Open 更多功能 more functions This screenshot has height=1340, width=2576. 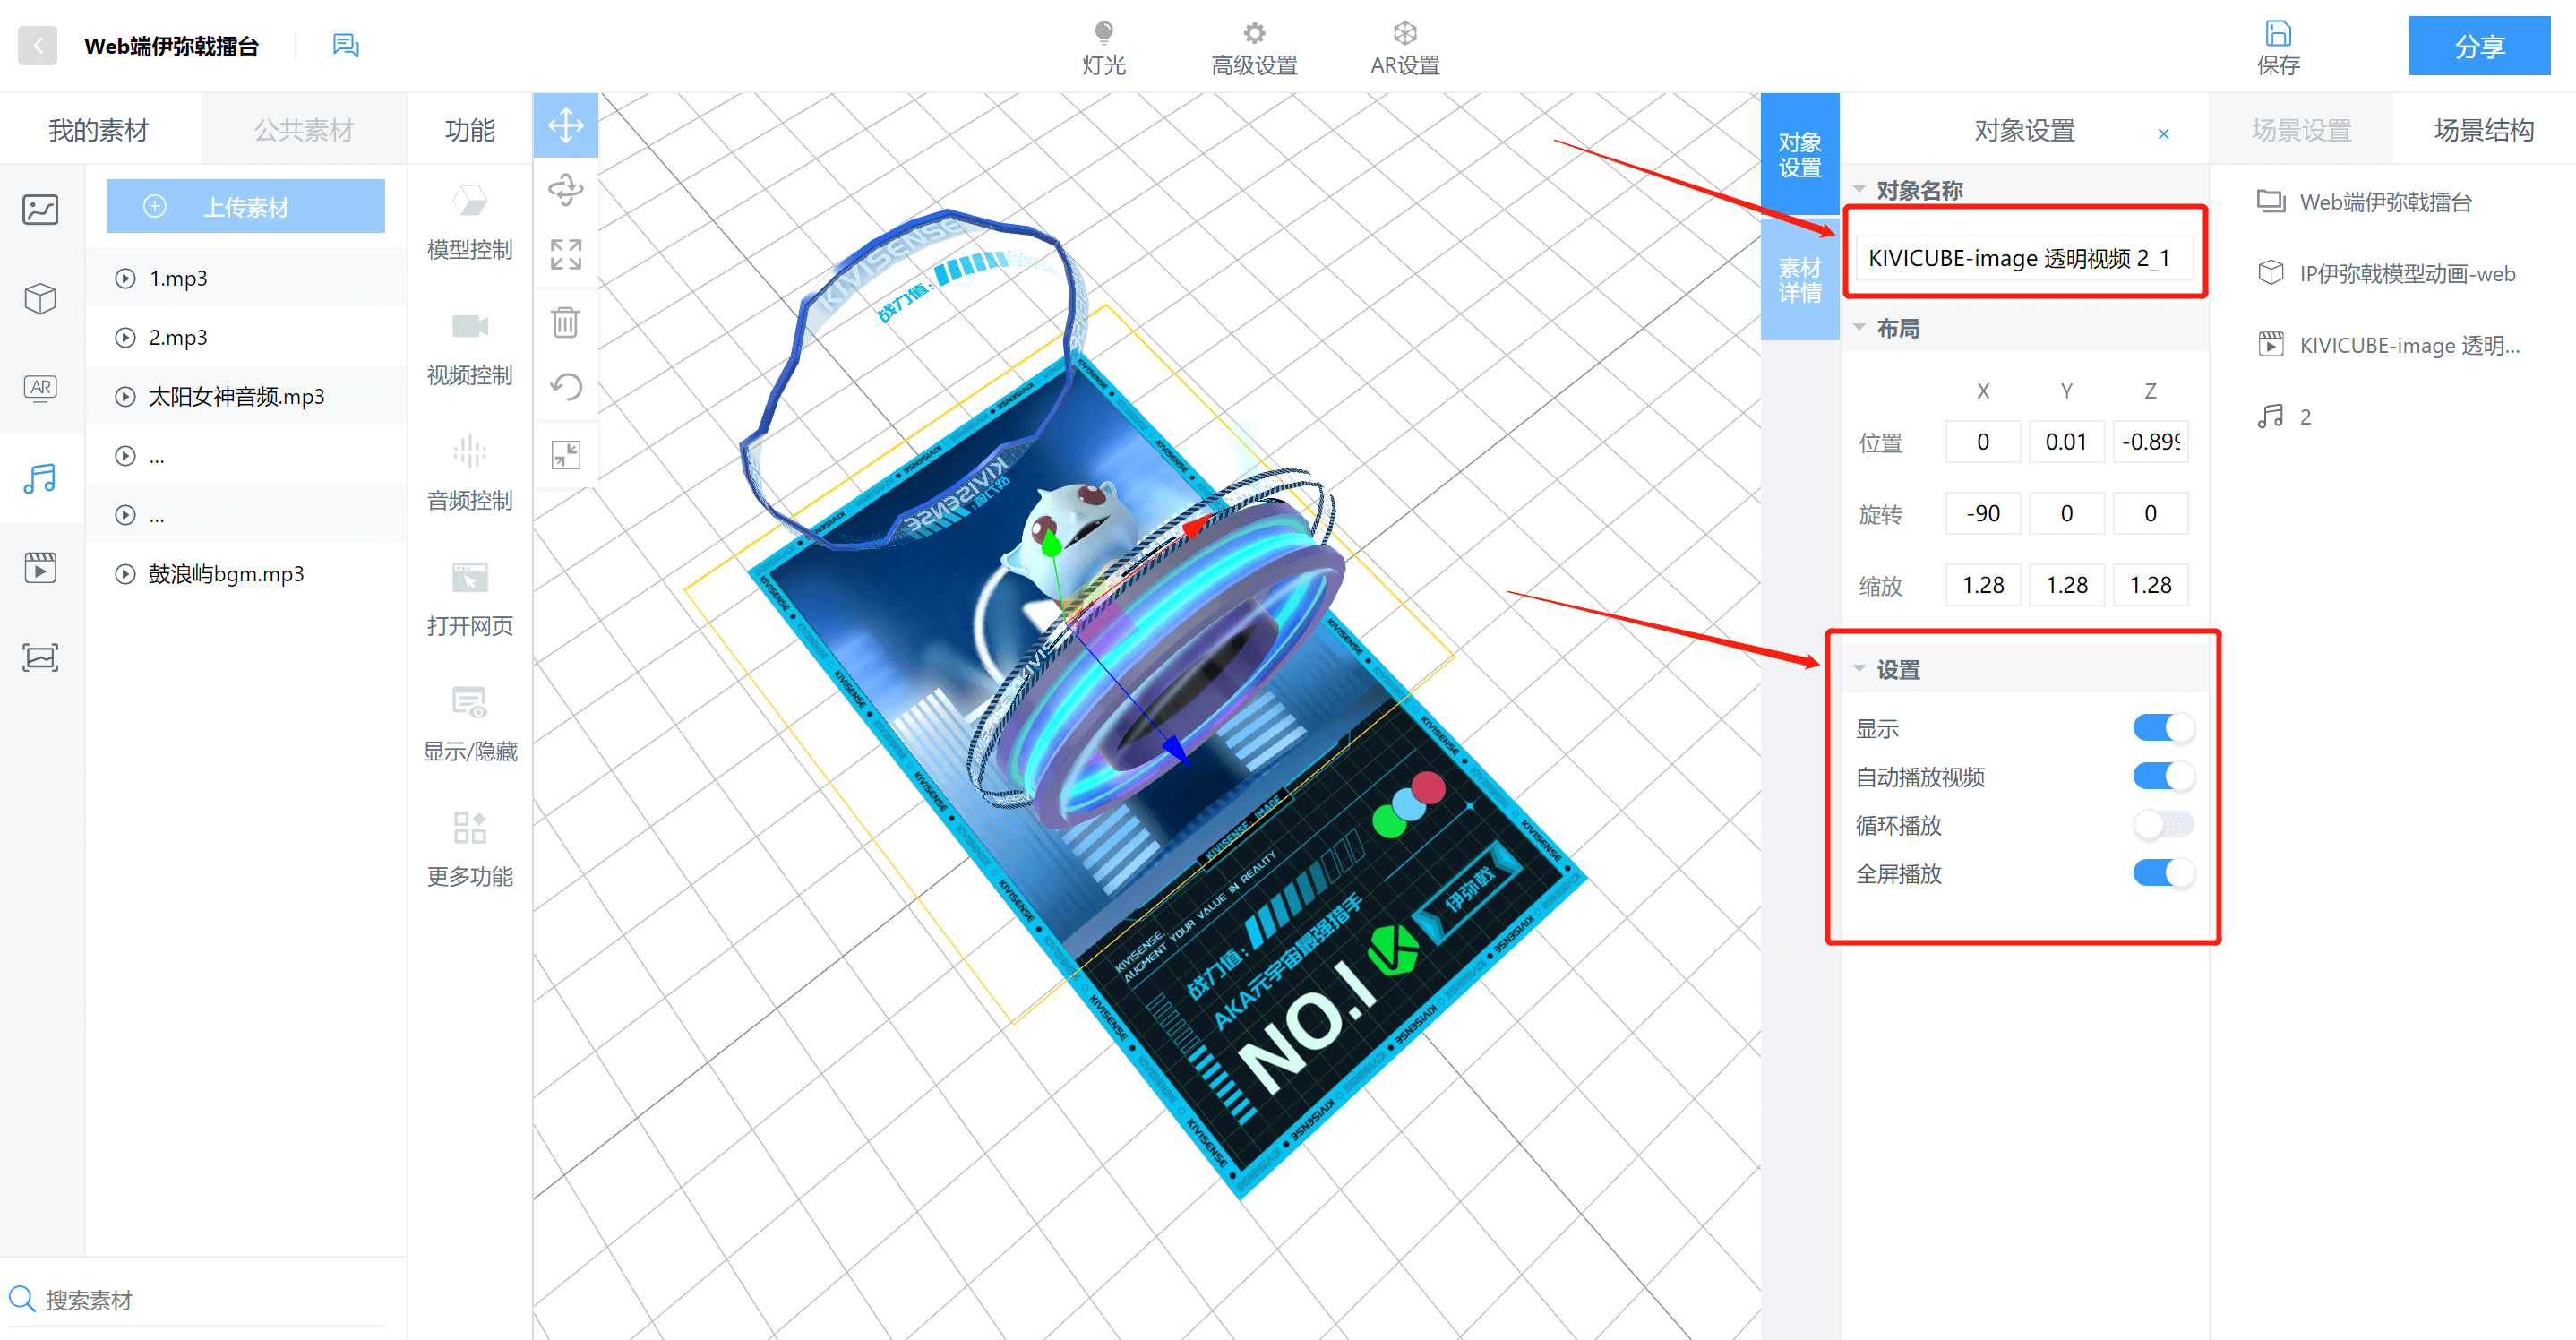coord(469,849)
